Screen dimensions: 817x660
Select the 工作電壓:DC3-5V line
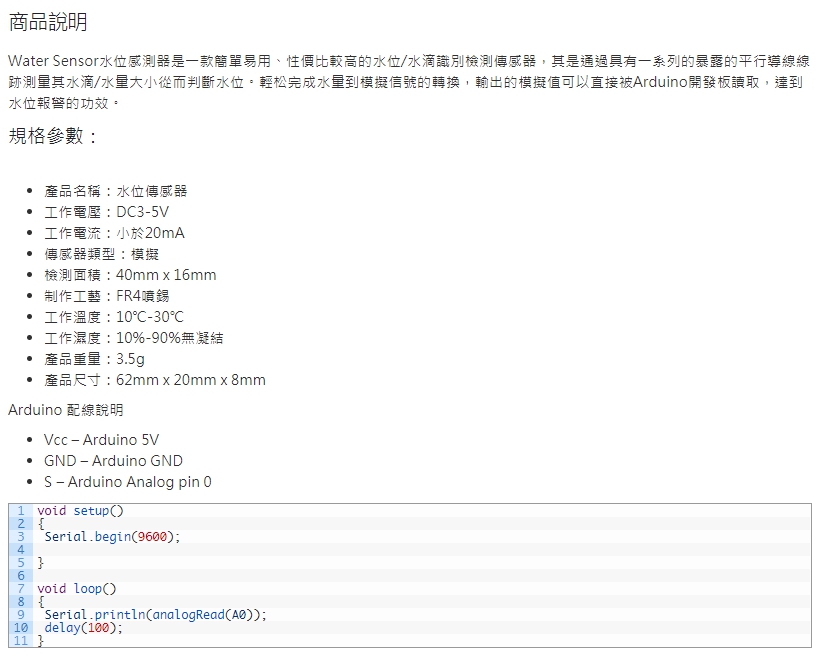(106, 212)
